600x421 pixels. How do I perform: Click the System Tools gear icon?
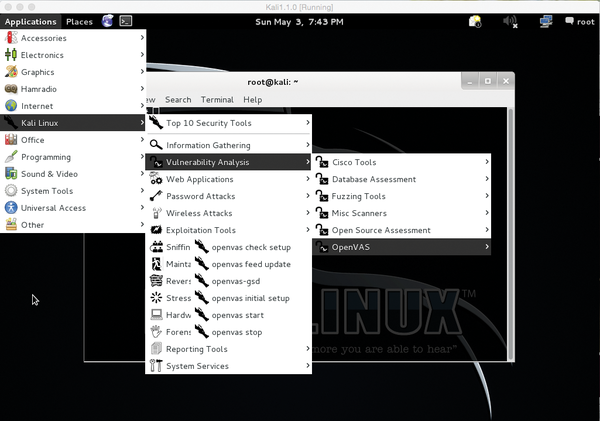11,191
